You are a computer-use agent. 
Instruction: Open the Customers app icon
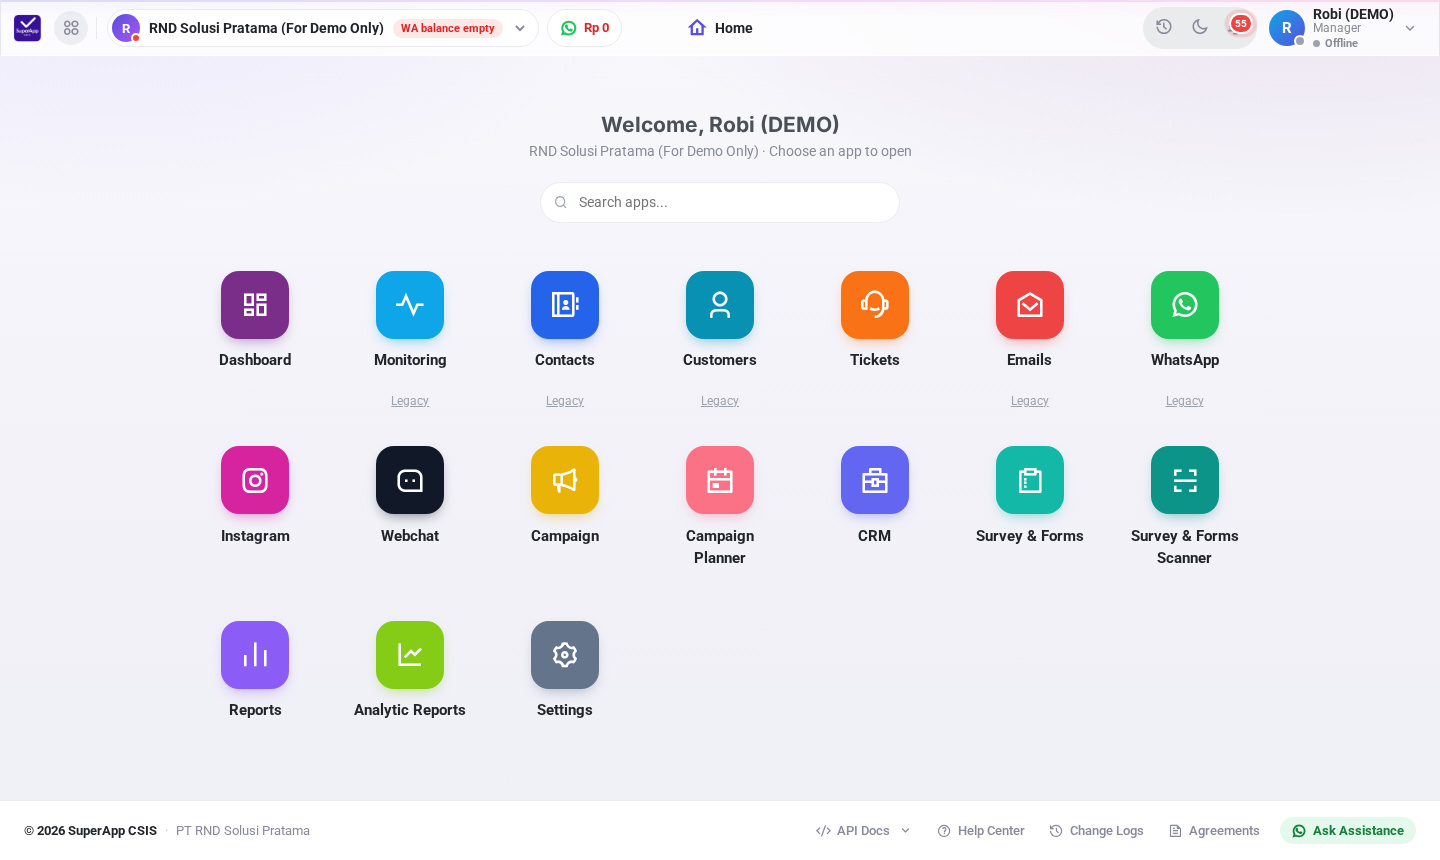click(x=720, y=305)
